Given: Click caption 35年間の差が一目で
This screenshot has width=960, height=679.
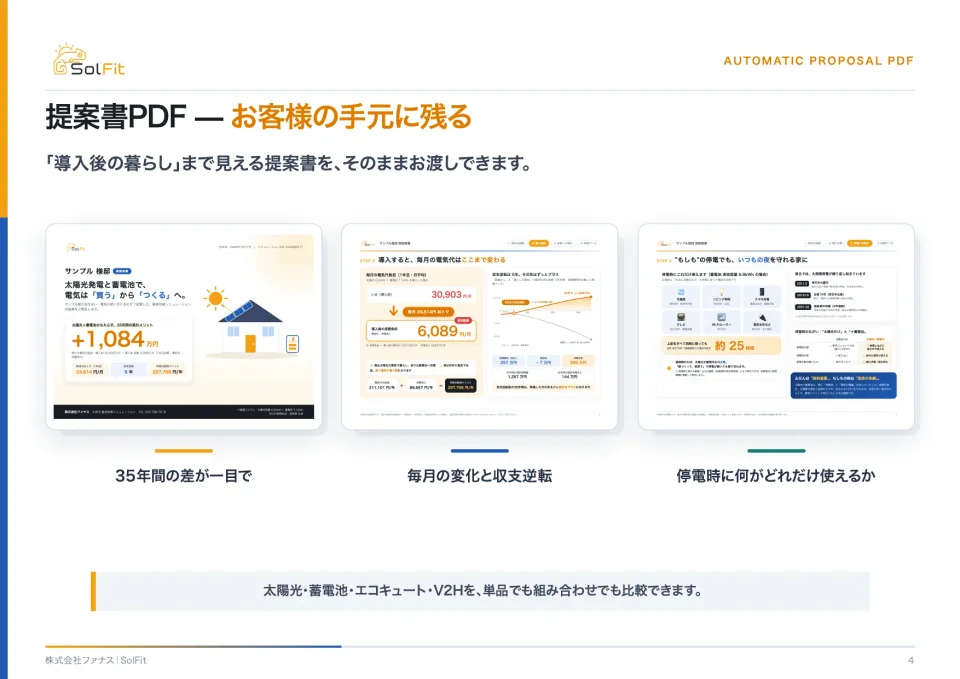Looking at the screenshot, I should 184,476.
